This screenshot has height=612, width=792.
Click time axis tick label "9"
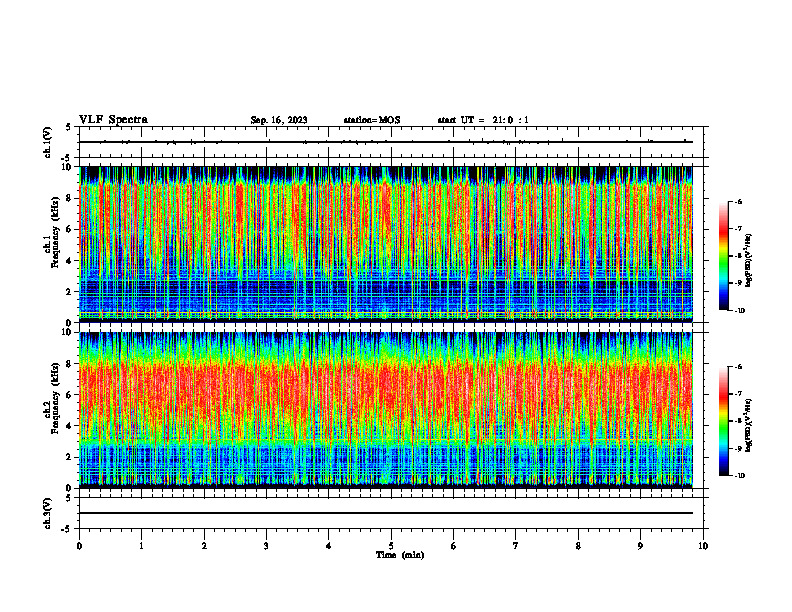640,546
